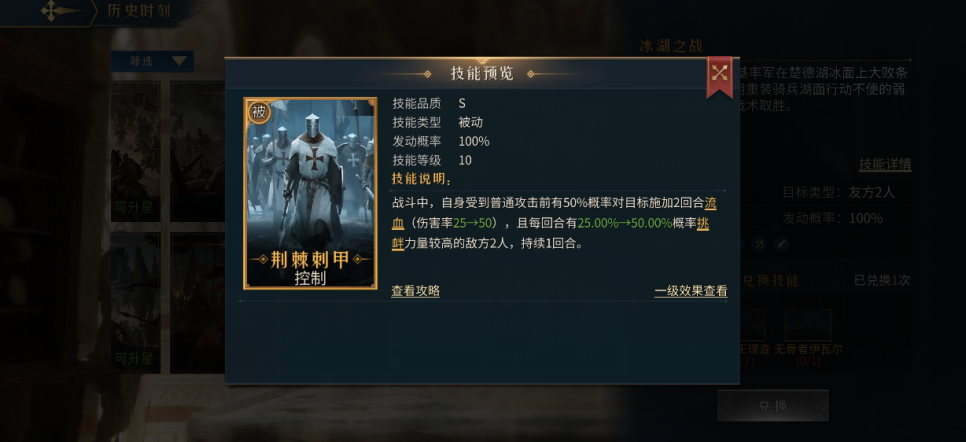Expand filter using the 筛选 arrow triangle
This screenshot has width=966, height=442.
pyautogui.click(x=179, y=61)
